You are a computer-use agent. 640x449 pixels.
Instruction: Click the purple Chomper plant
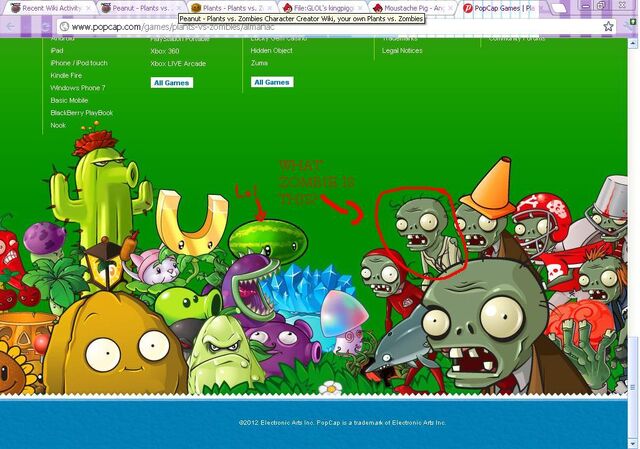point(250,288)
